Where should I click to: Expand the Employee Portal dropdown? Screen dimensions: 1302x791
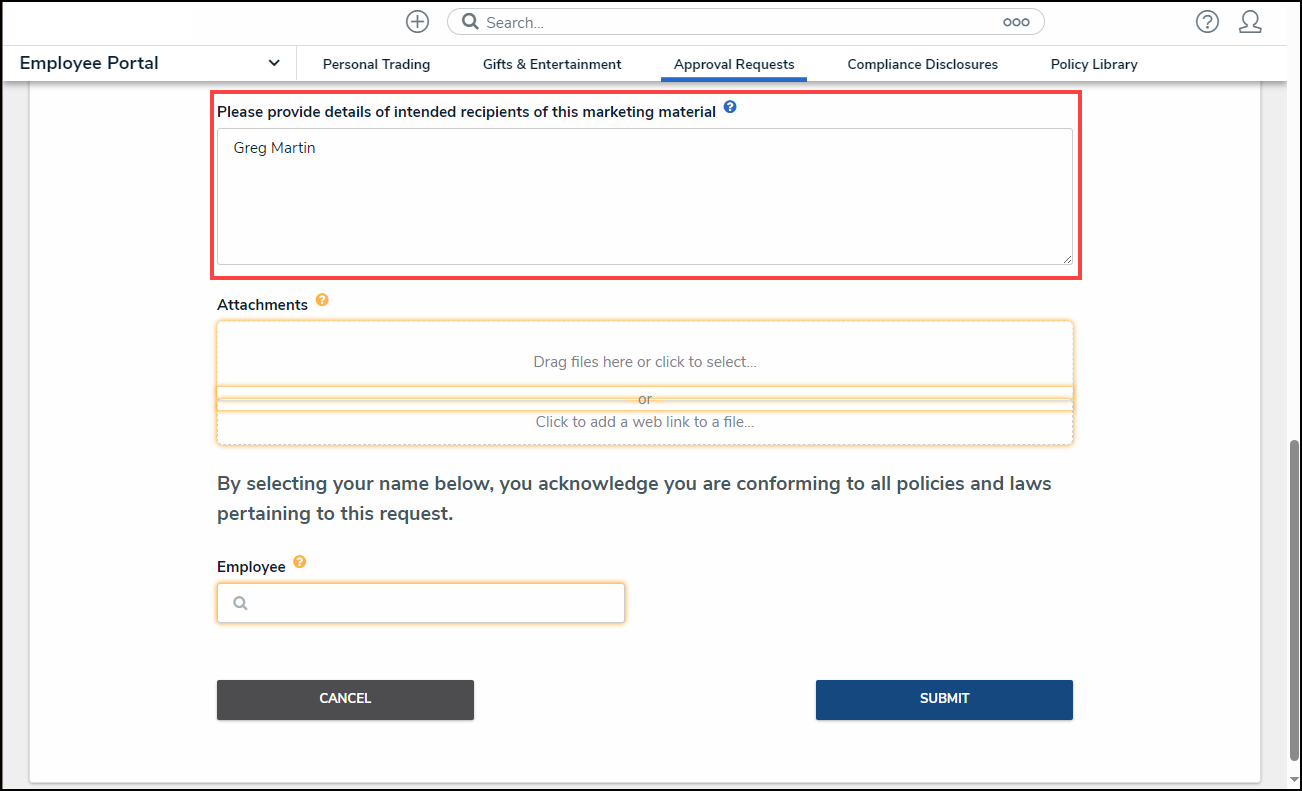coord(274,63)
